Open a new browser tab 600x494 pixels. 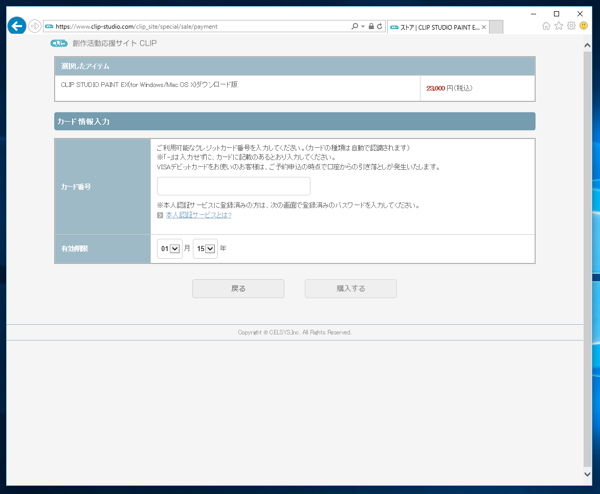coord(496,27)
